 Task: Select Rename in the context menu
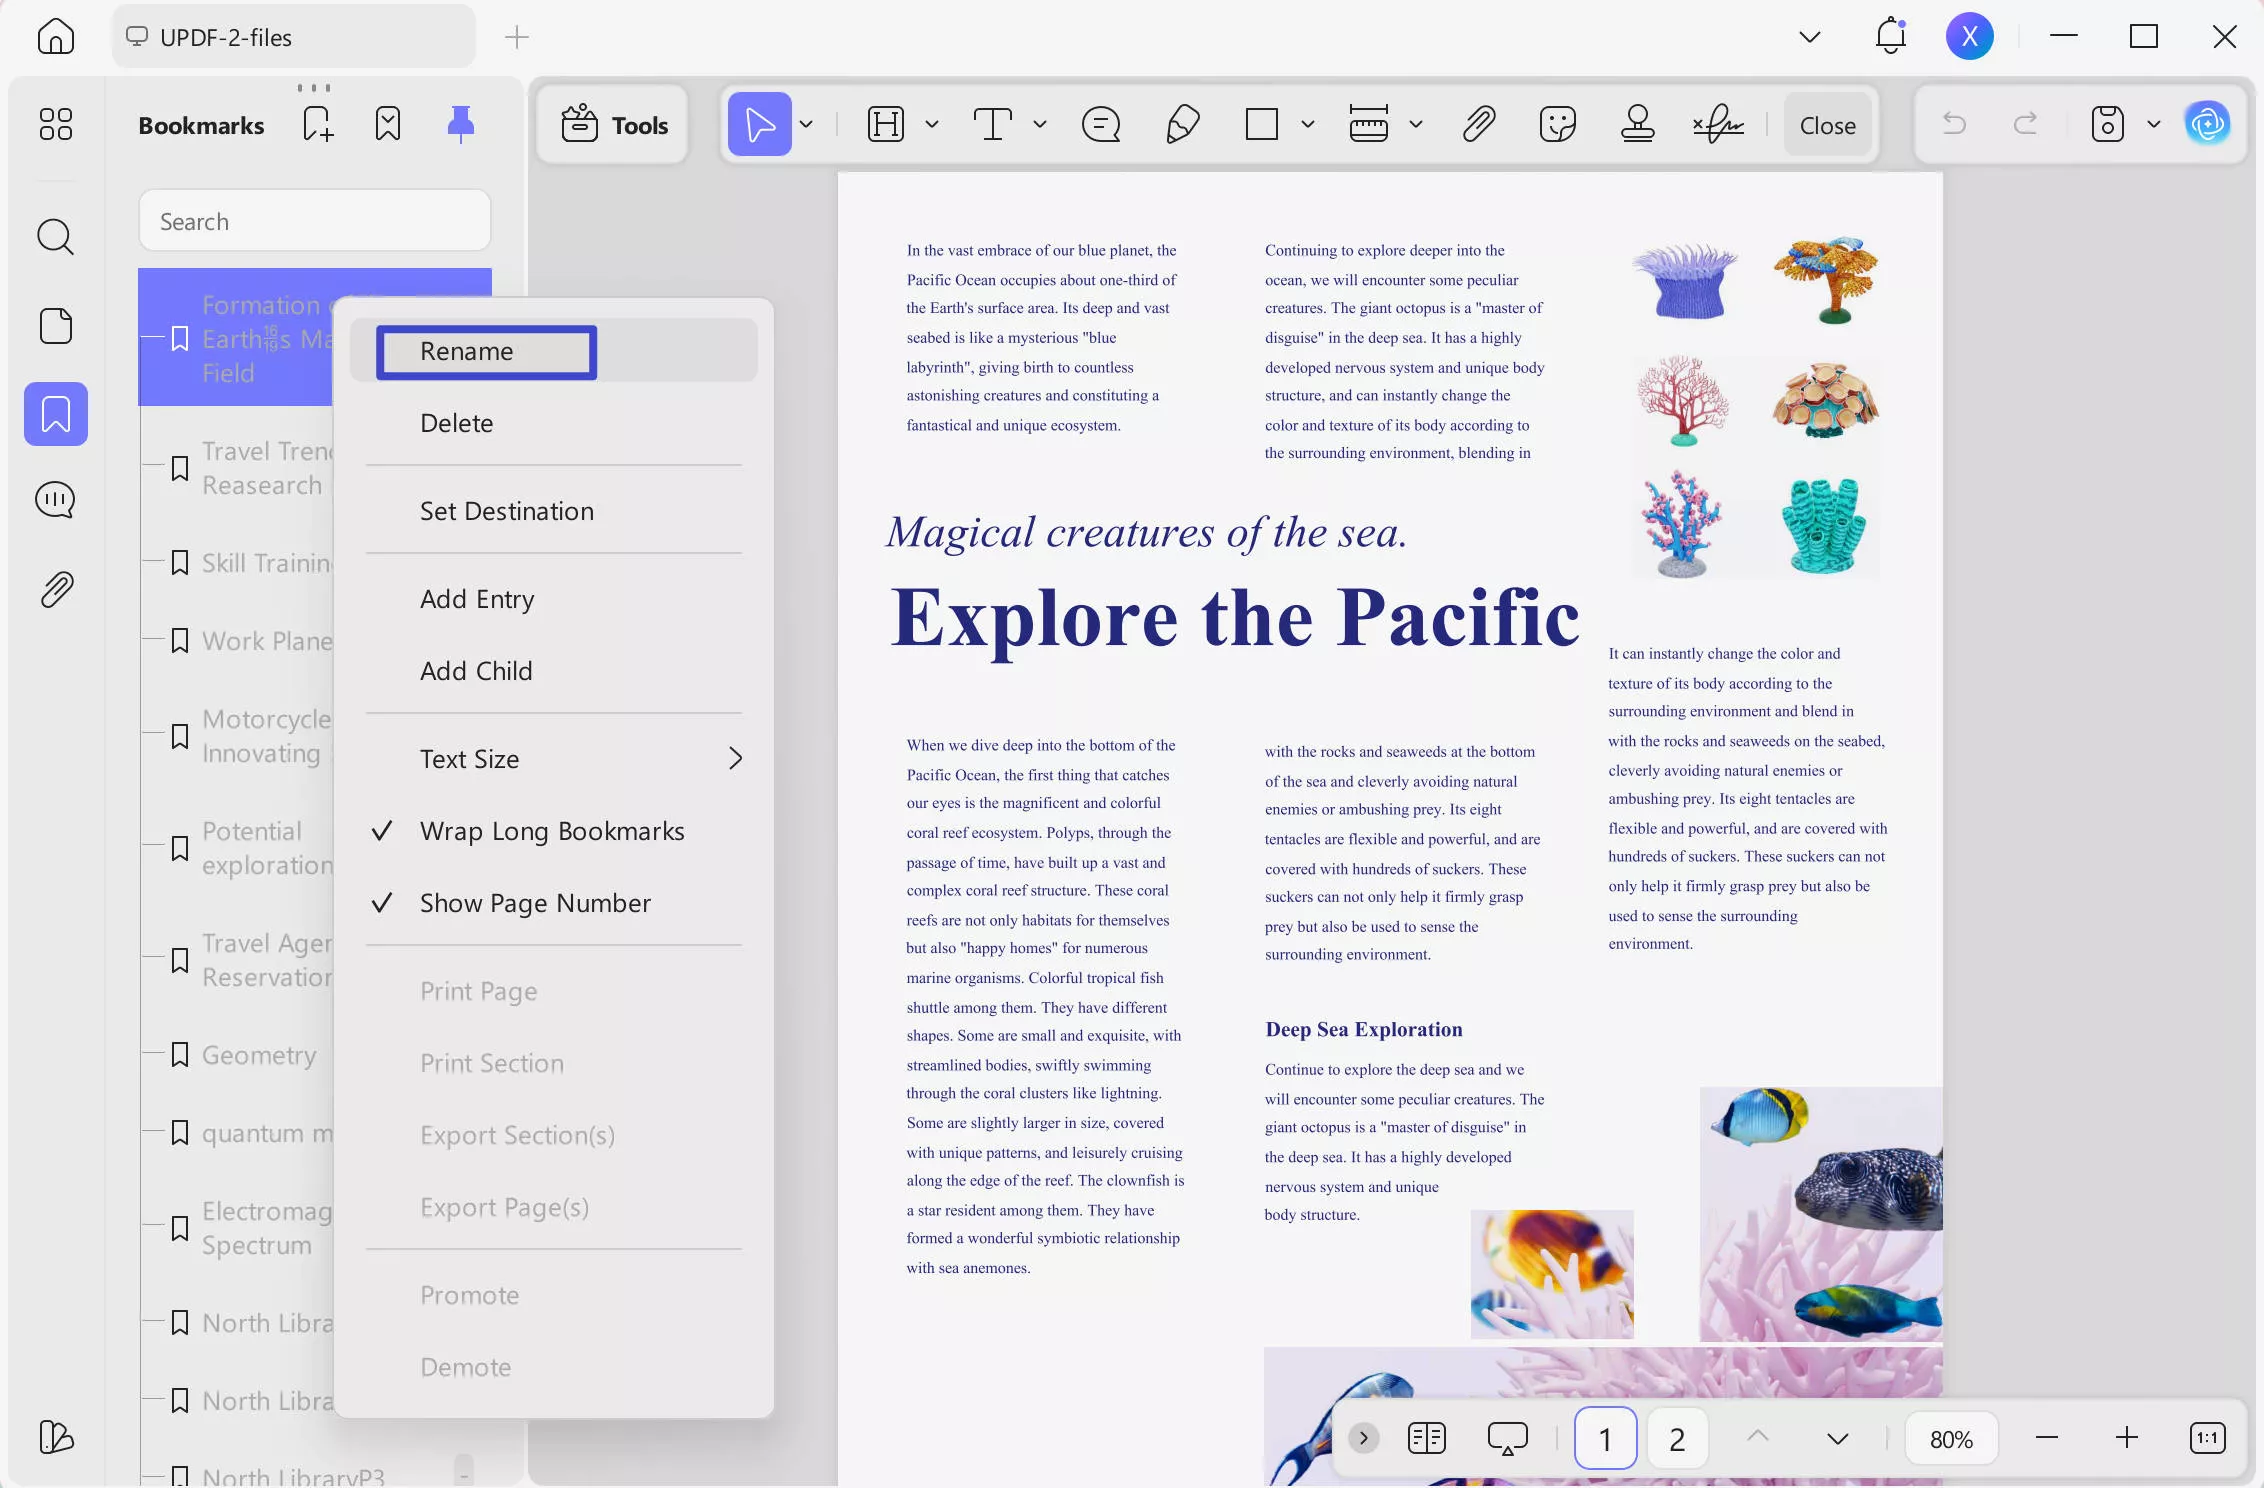point(484,351)
